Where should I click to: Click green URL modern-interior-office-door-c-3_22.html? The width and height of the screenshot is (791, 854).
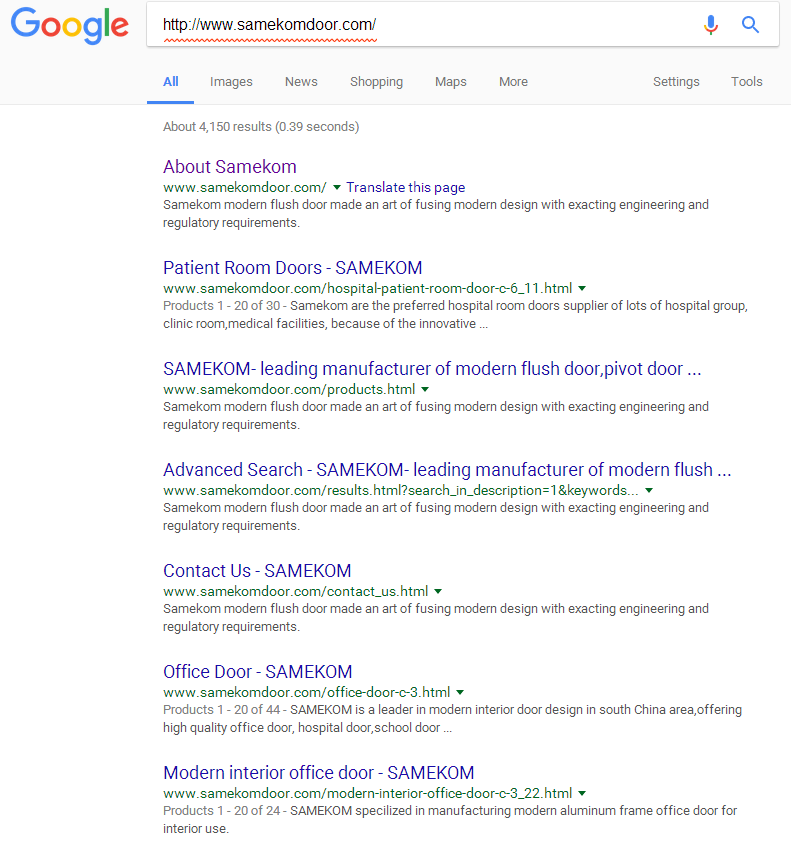367,793
